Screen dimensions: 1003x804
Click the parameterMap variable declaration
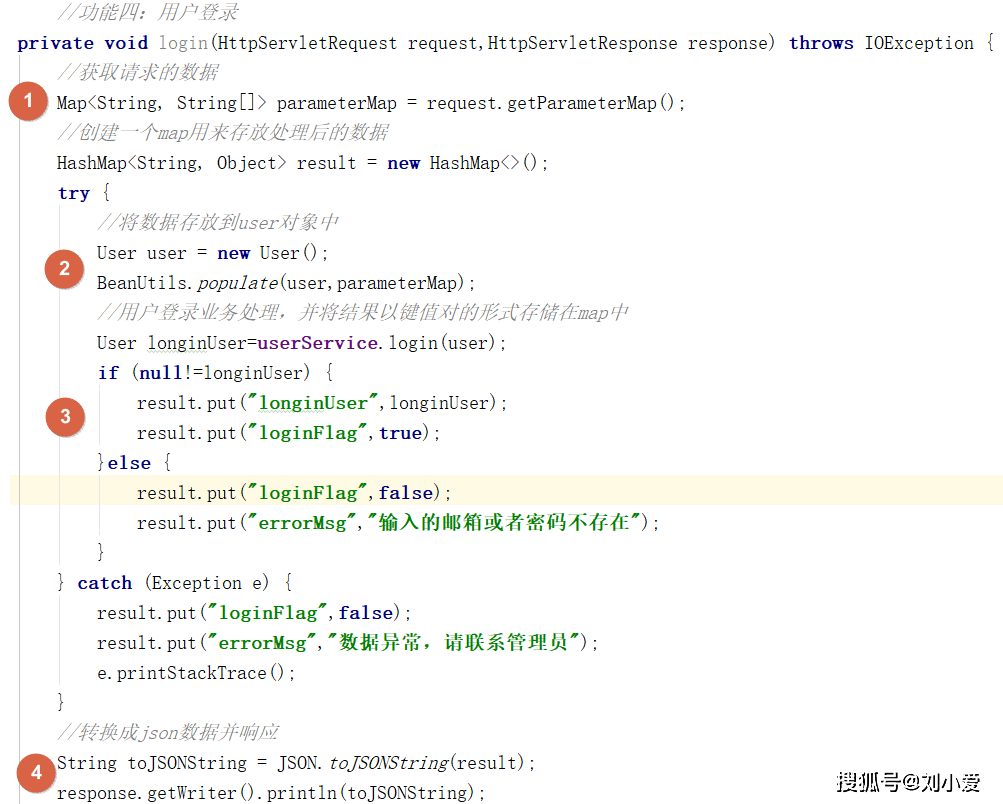point(336,103)
